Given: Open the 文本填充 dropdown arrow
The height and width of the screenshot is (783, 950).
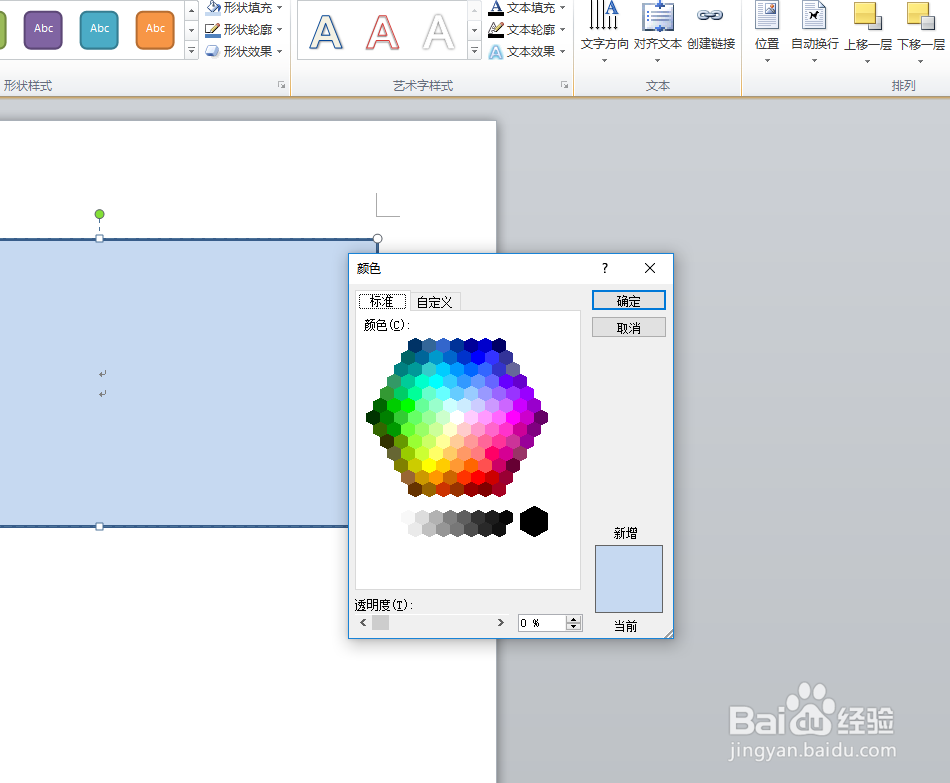Looking at the screenshot, I should point(562,8).
